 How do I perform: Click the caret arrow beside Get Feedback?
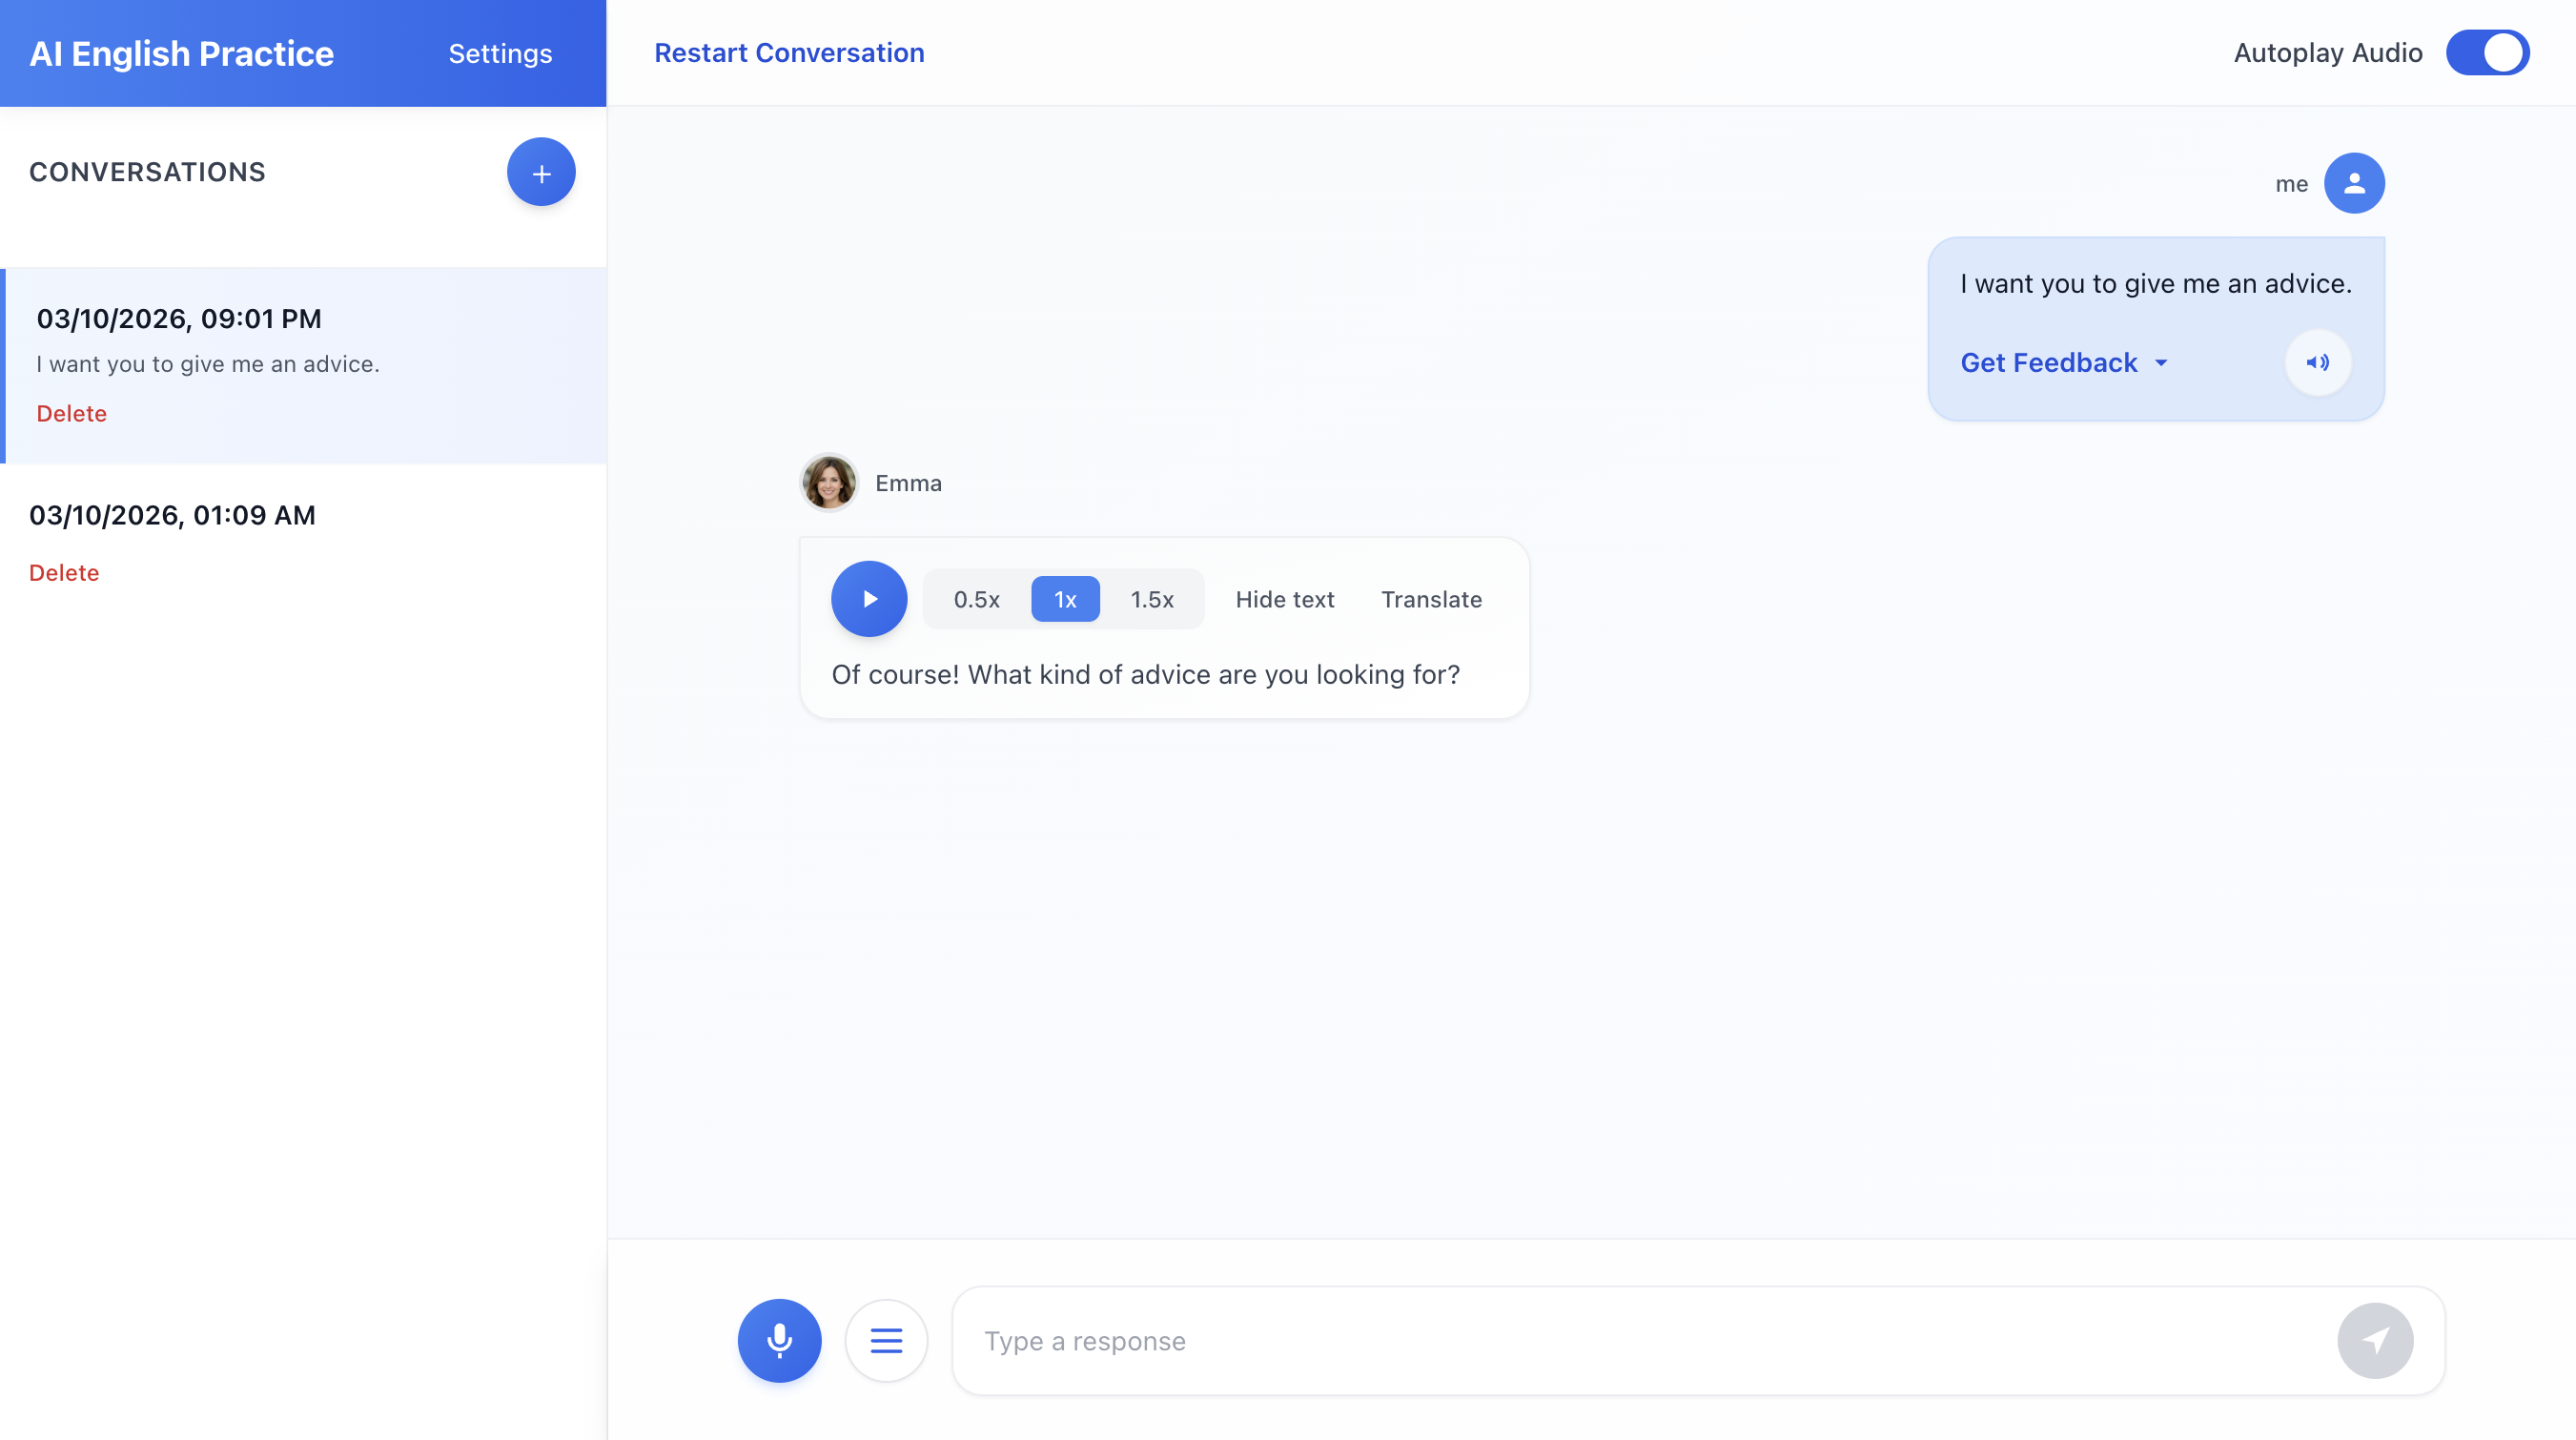coord(2161,364)
